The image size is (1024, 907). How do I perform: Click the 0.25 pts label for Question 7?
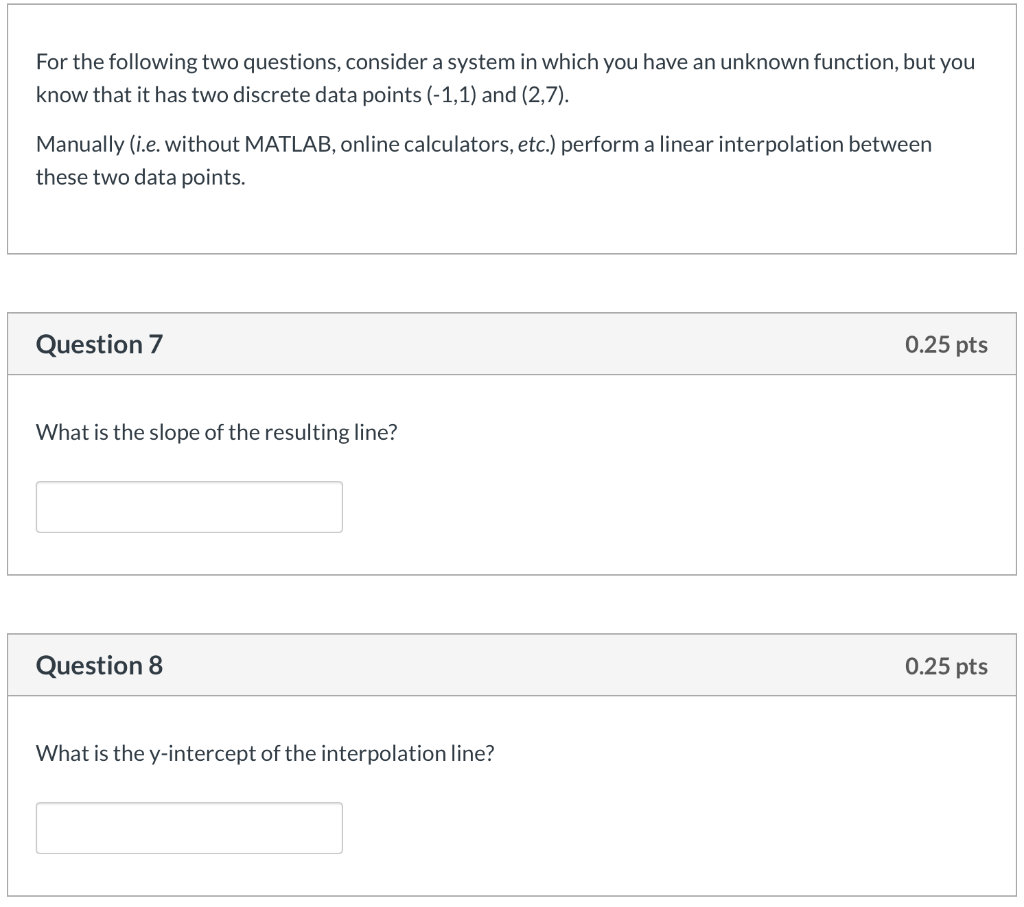pyautogui.click(x=945, y=344)
